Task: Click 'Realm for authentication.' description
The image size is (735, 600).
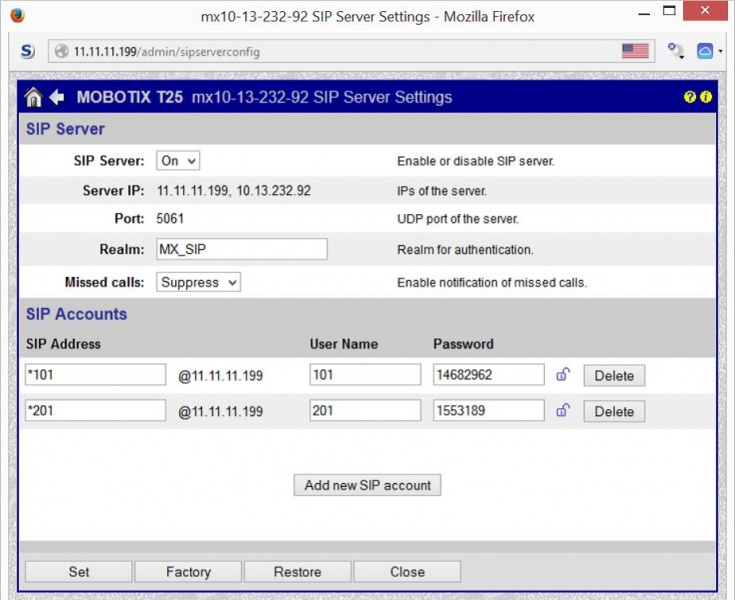Action: click(465, 249)
